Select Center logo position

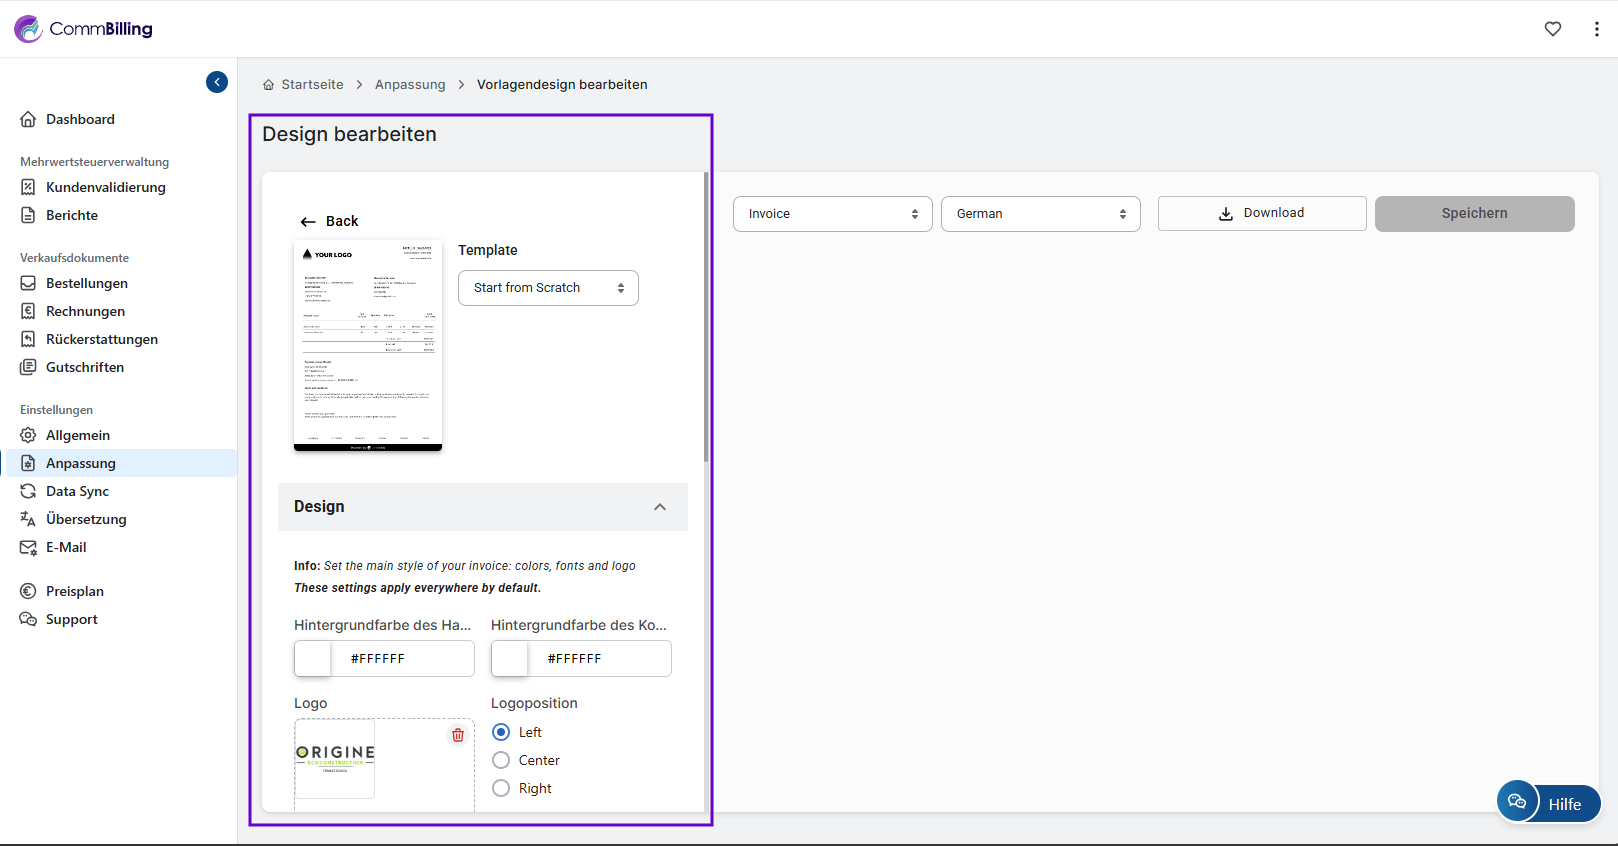click(x=501, y=760)
